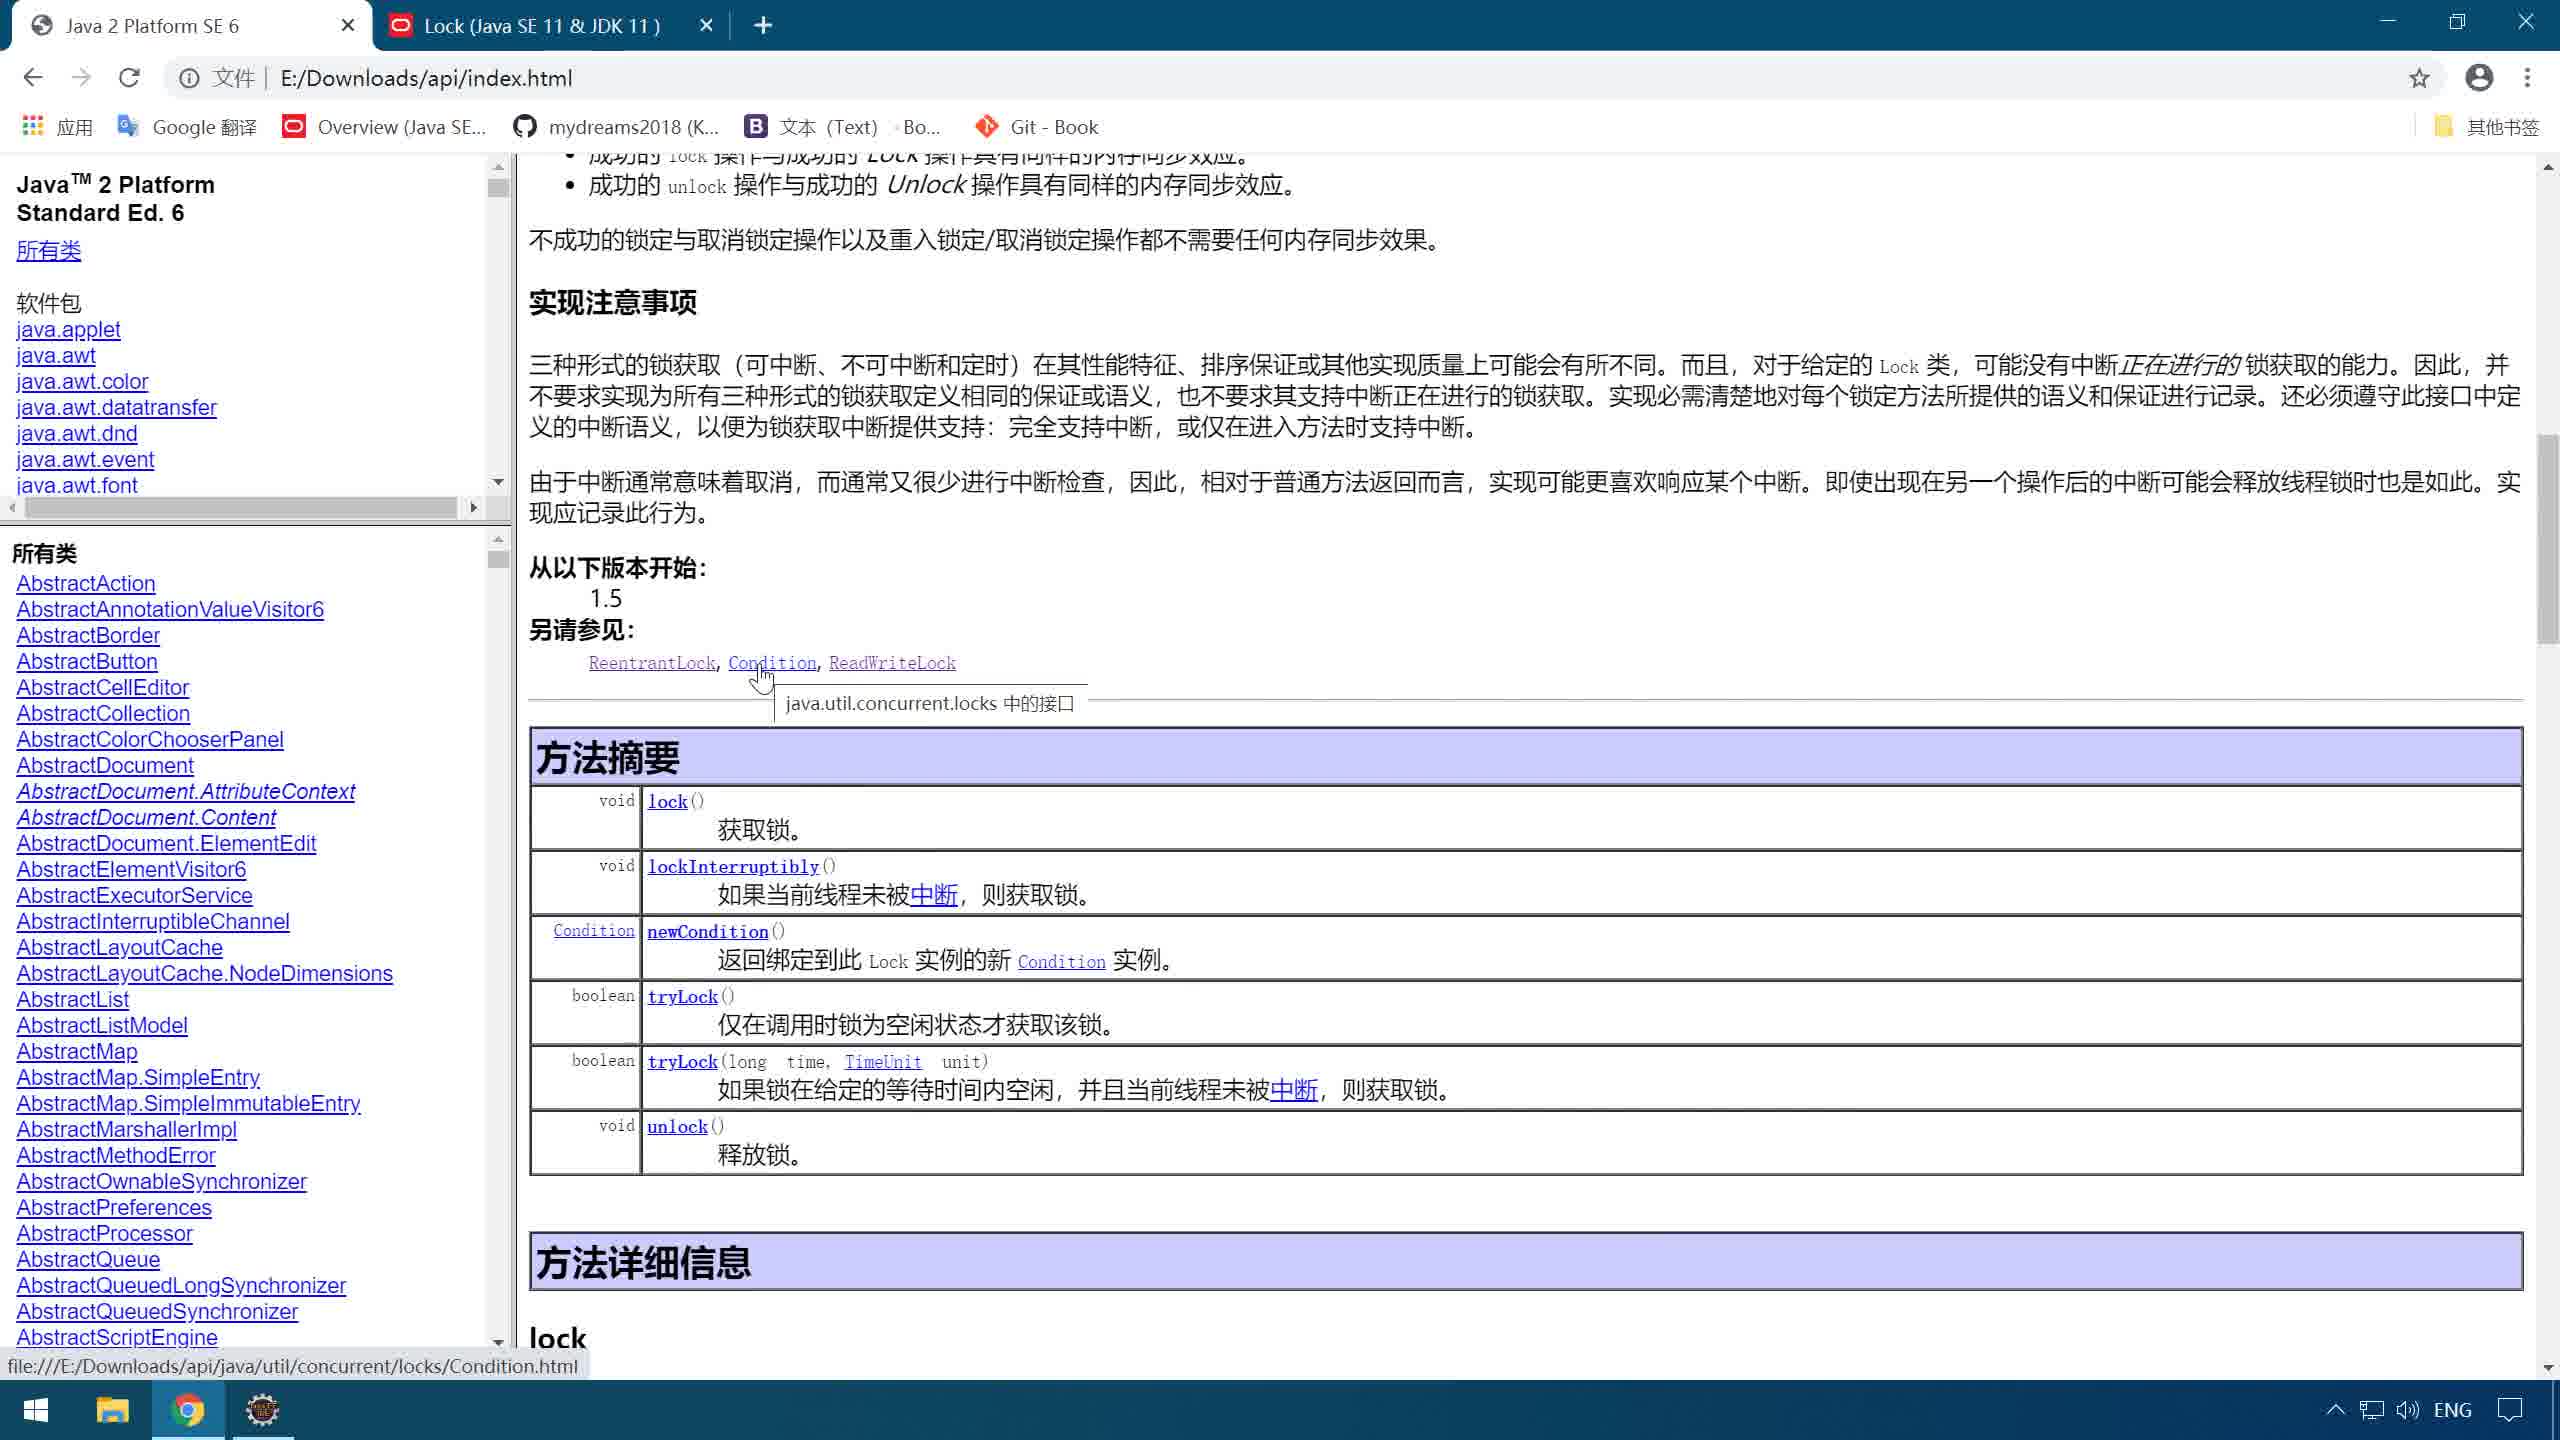Open the Windows notification center icon
The height and width of the screenshot is (1440, 2560).
pyautogui.click(x=2510, y=1410)
